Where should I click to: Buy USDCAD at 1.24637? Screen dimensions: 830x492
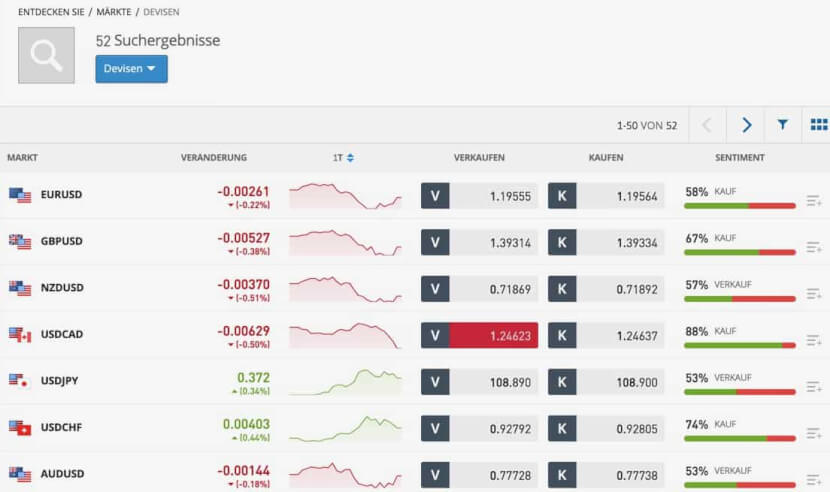point(606,335)
